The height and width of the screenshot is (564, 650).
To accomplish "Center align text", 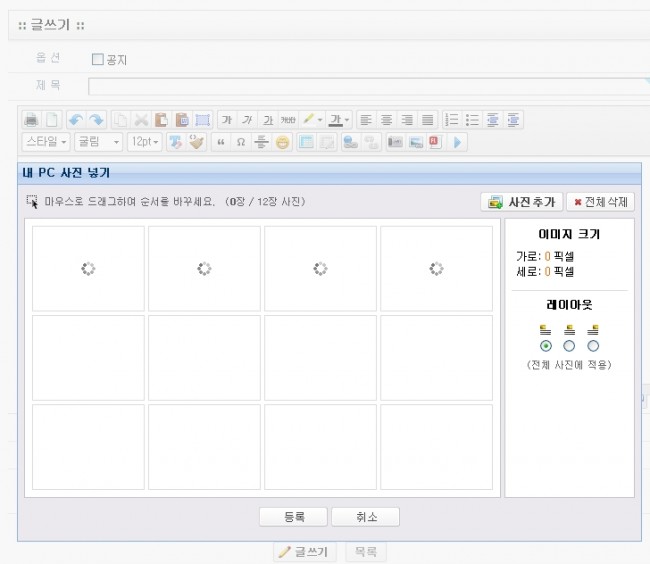I will [x=386, y=120].
